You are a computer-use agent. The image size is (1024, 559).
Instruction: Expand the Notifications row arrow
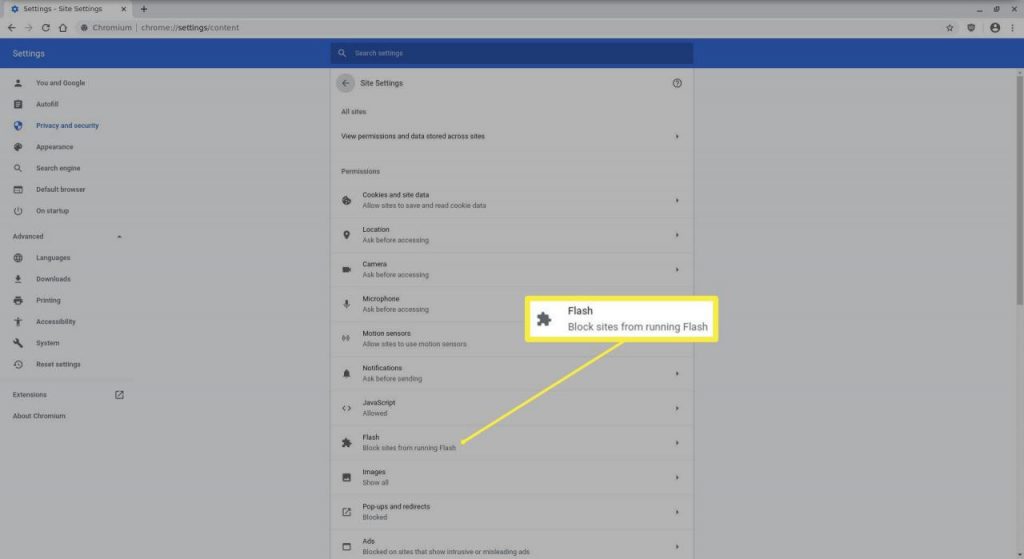[677, 373]
